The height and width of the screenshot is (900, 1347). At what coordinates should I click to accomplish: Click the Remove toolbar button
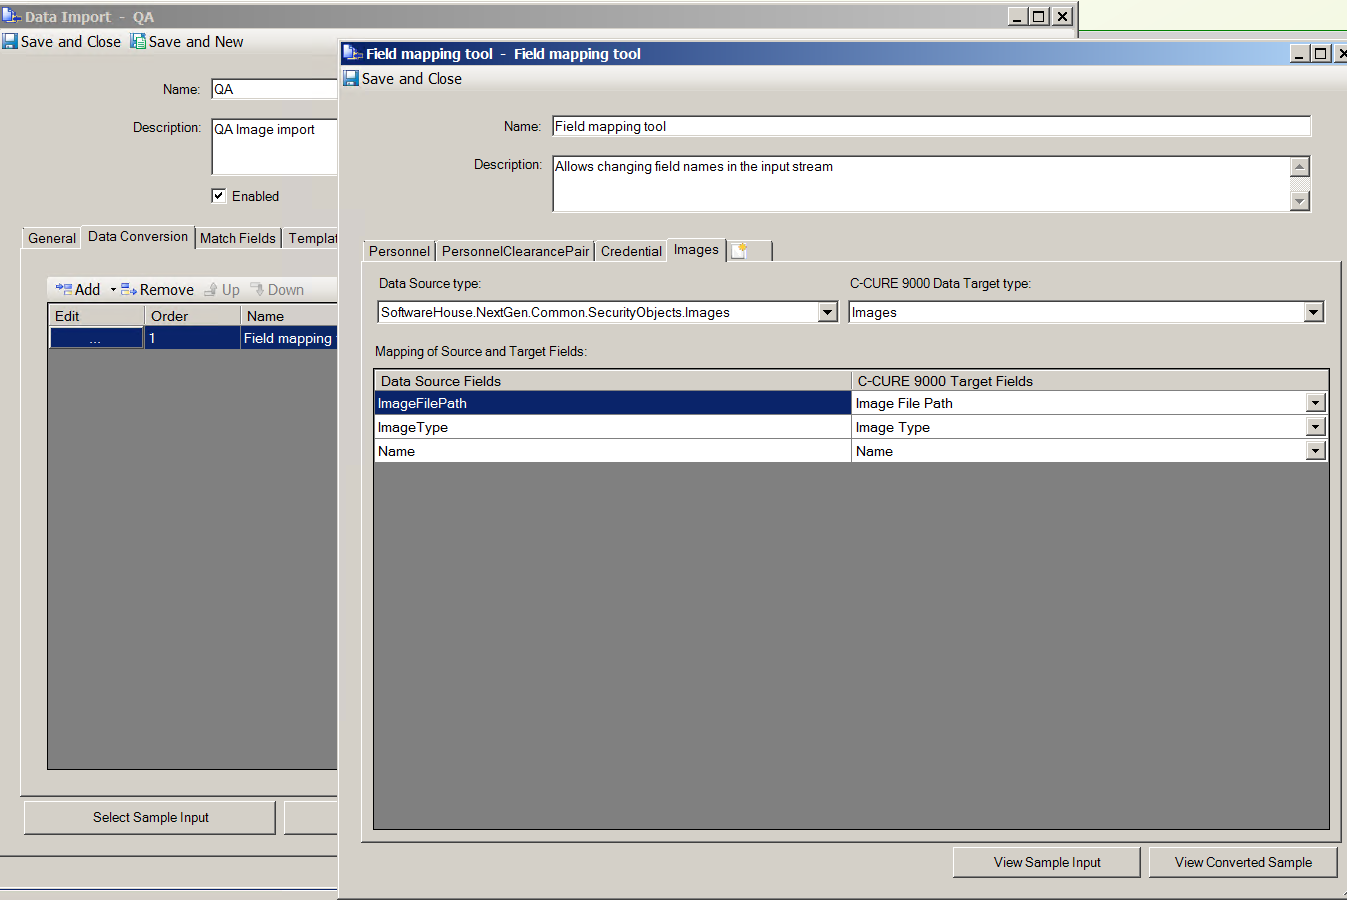[x=157, y=290]
